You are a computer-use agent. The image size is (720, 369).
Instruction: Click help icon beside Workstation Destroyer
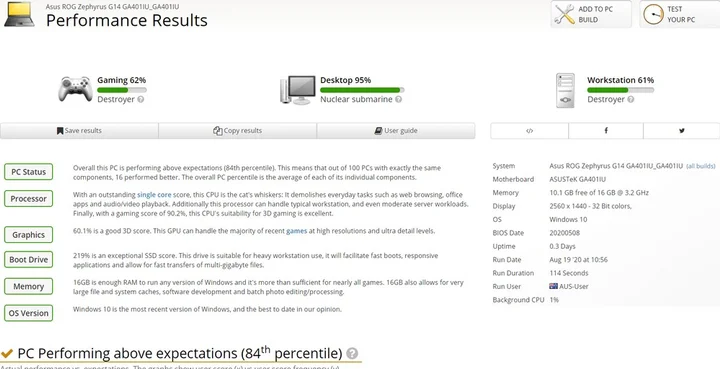coord(631,100)
